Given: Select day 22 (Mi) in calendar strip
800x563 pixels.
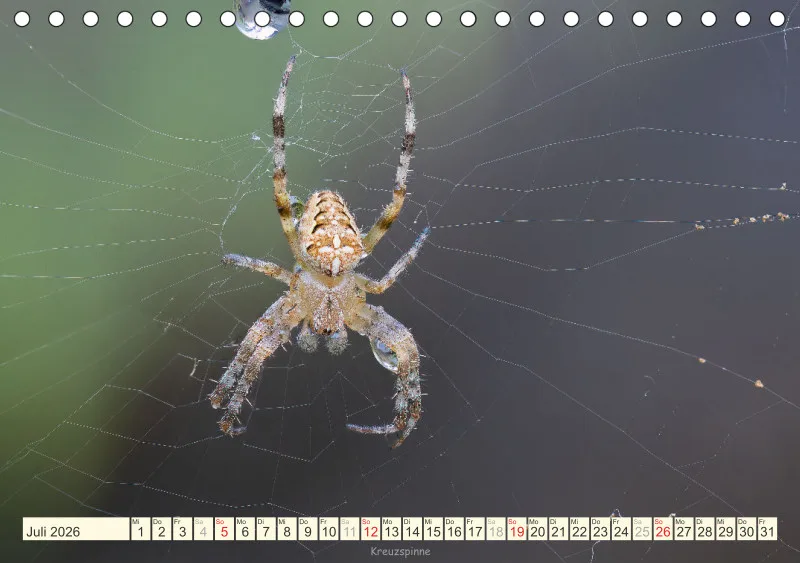Looking at the screenshot, I should (x=580, y=529).
